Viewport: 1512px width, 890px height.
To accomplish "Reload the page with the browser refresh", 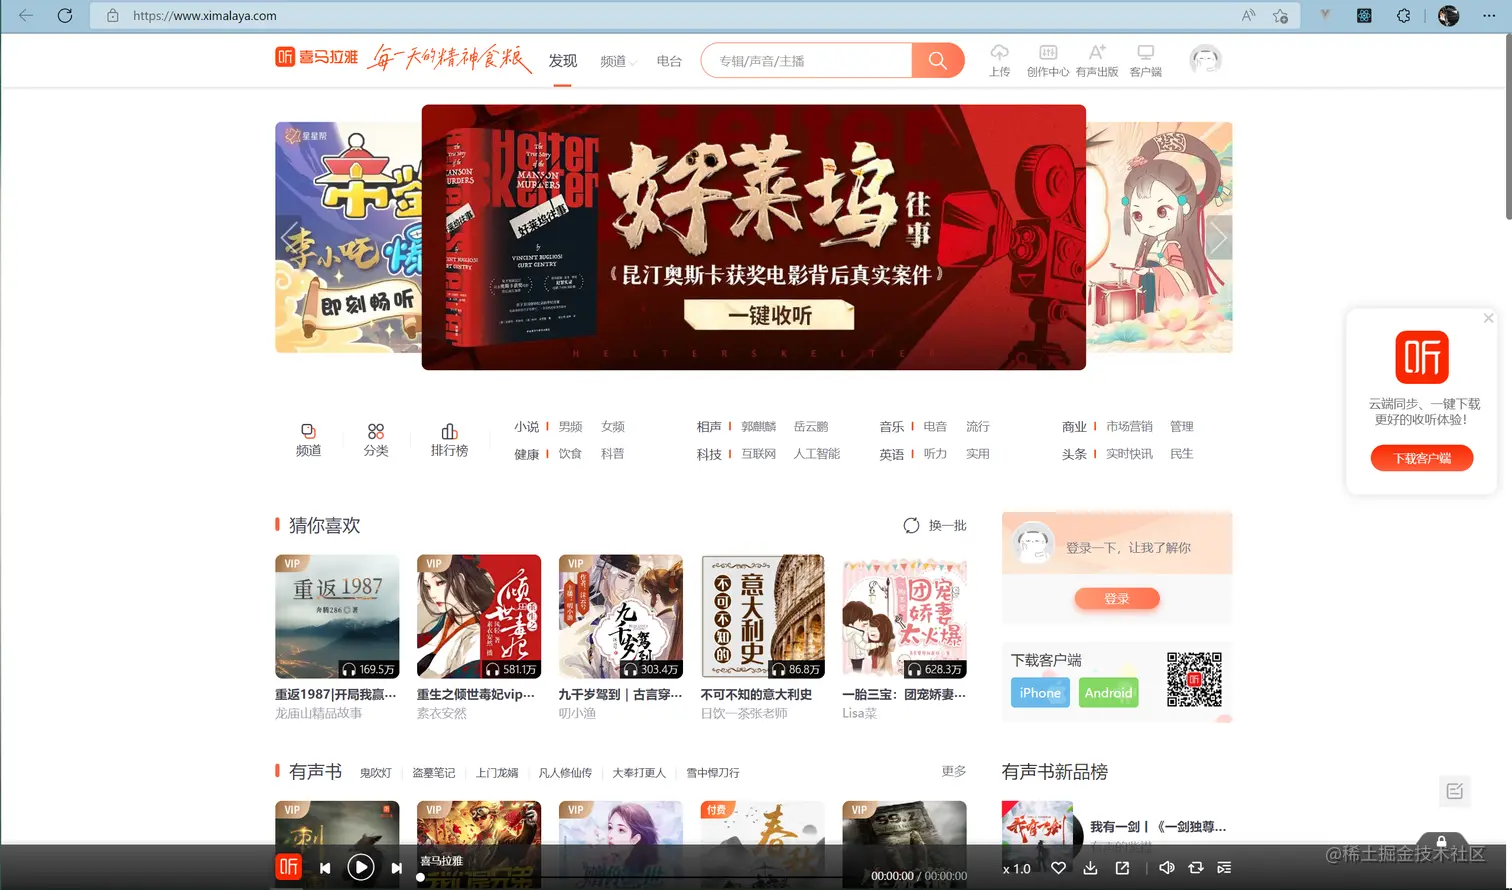I will 65,16.
